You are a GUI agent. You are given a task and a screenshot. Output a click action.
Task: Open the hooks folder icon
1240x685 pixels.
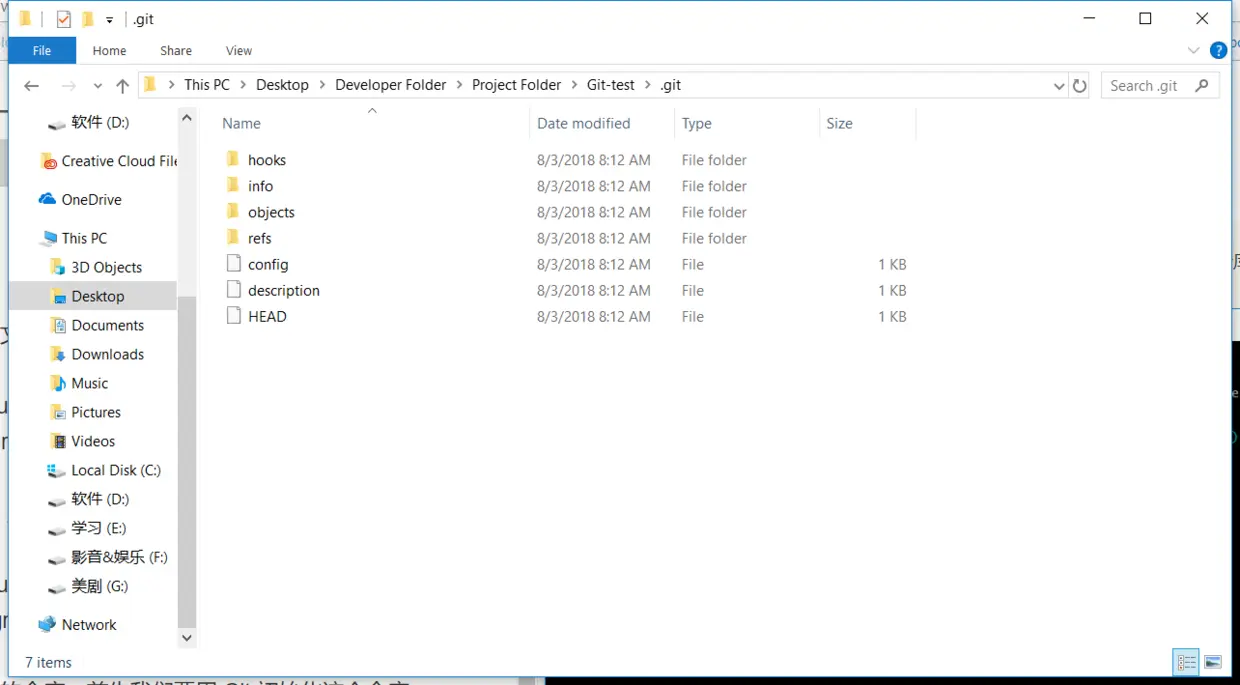[x=233, y=159]
